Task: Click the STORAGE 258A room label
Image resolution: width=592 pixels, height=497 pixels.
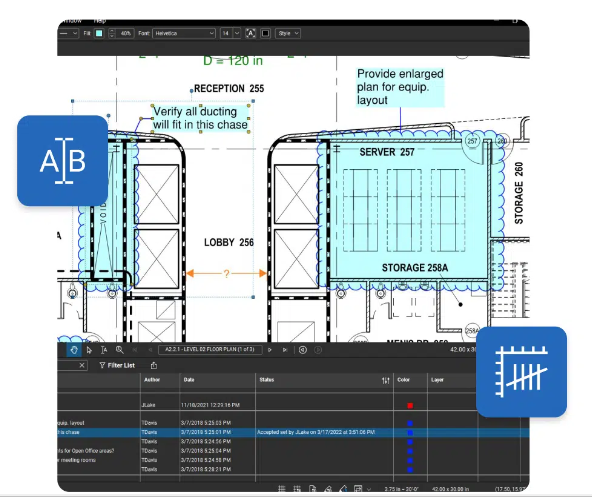Action: click(x=415, y=268)
